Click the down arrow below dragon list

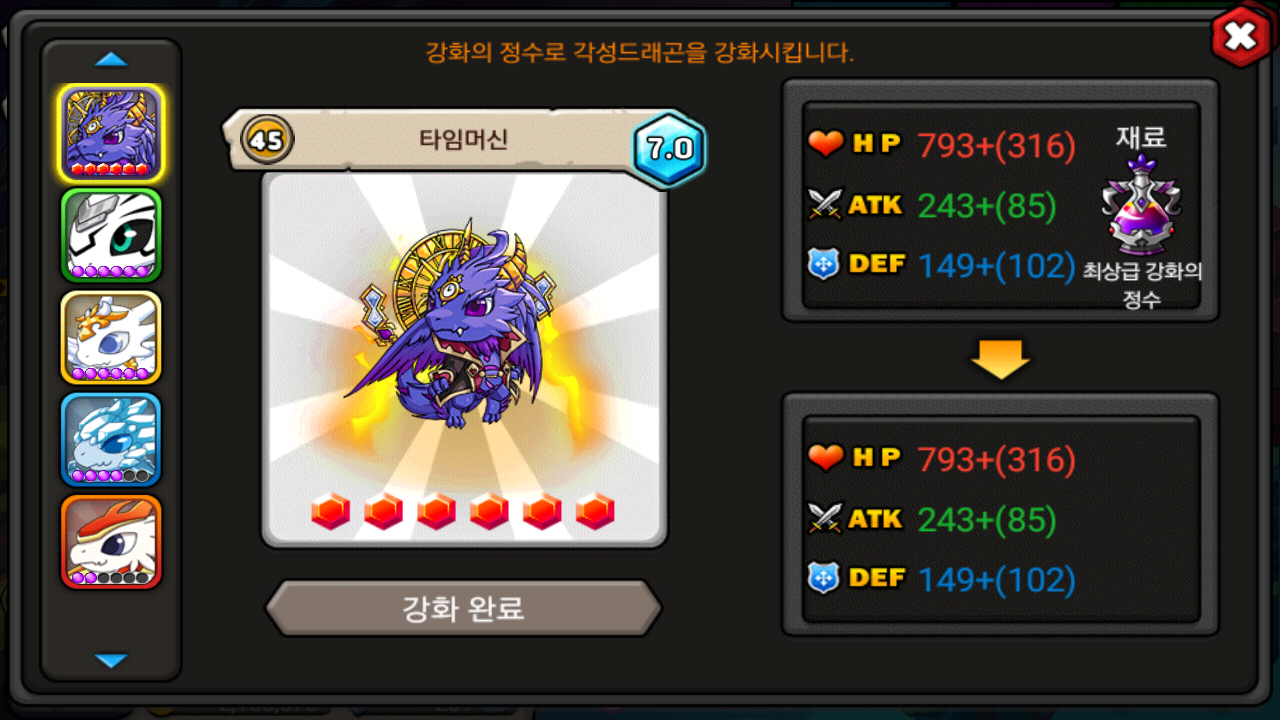(111, 660)
